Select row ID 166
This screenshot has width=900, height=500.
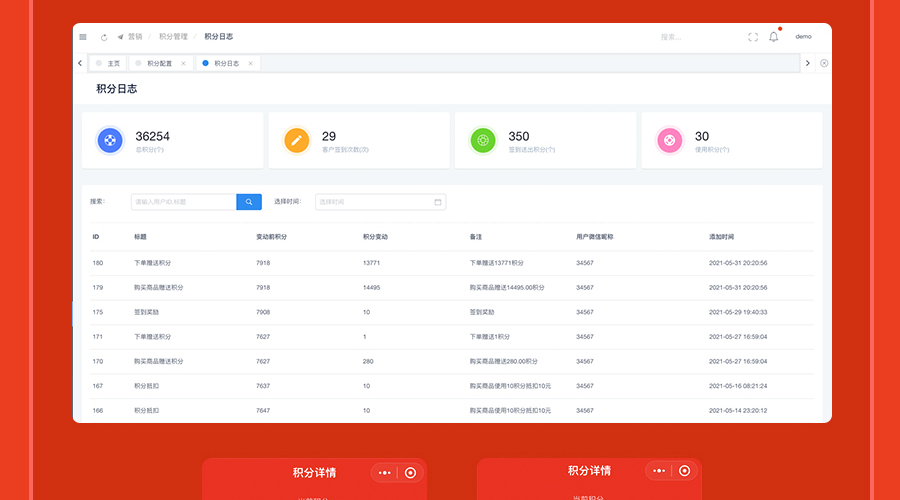click(x=98, y=411)
